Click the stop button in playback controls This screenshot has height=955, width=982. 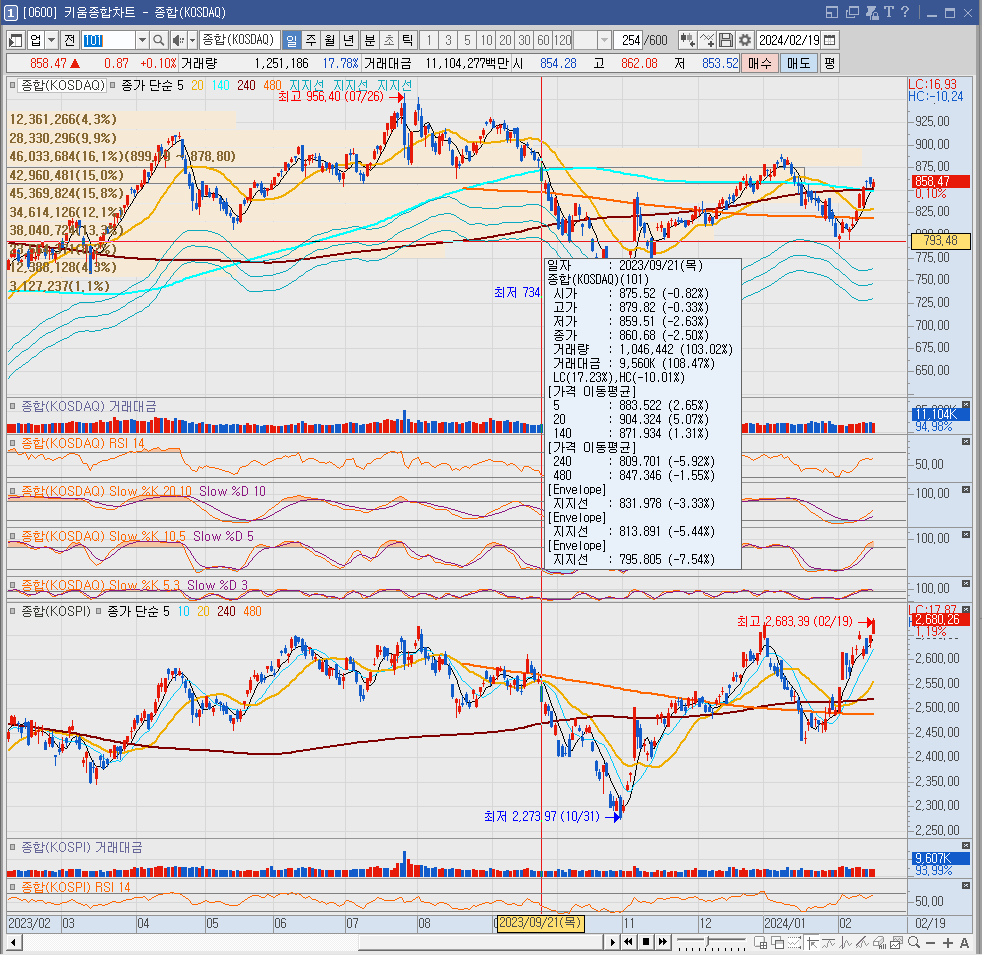pos(646,942)
